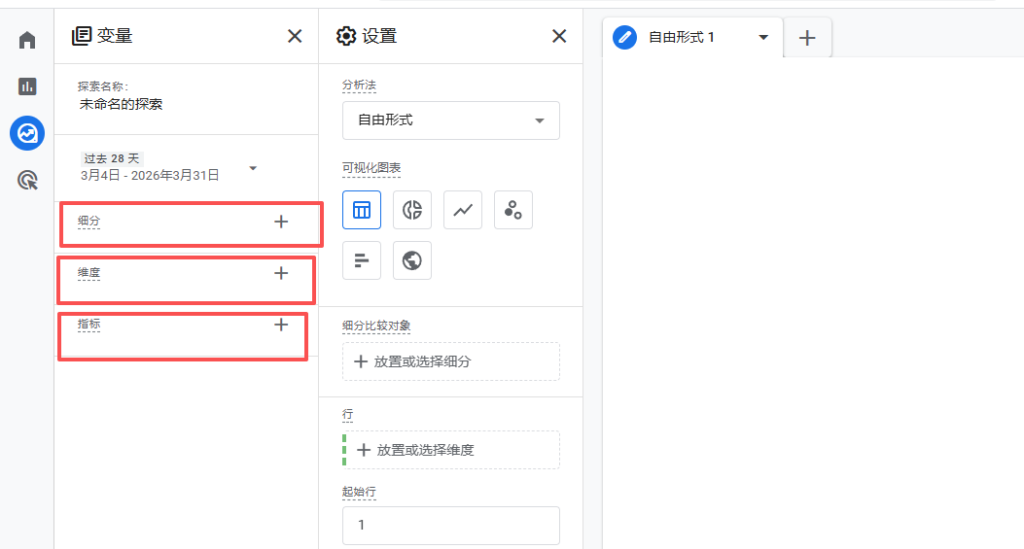Open the 自由形式 analysis method dropdown
1024x549 pixels.
[450, 120]
